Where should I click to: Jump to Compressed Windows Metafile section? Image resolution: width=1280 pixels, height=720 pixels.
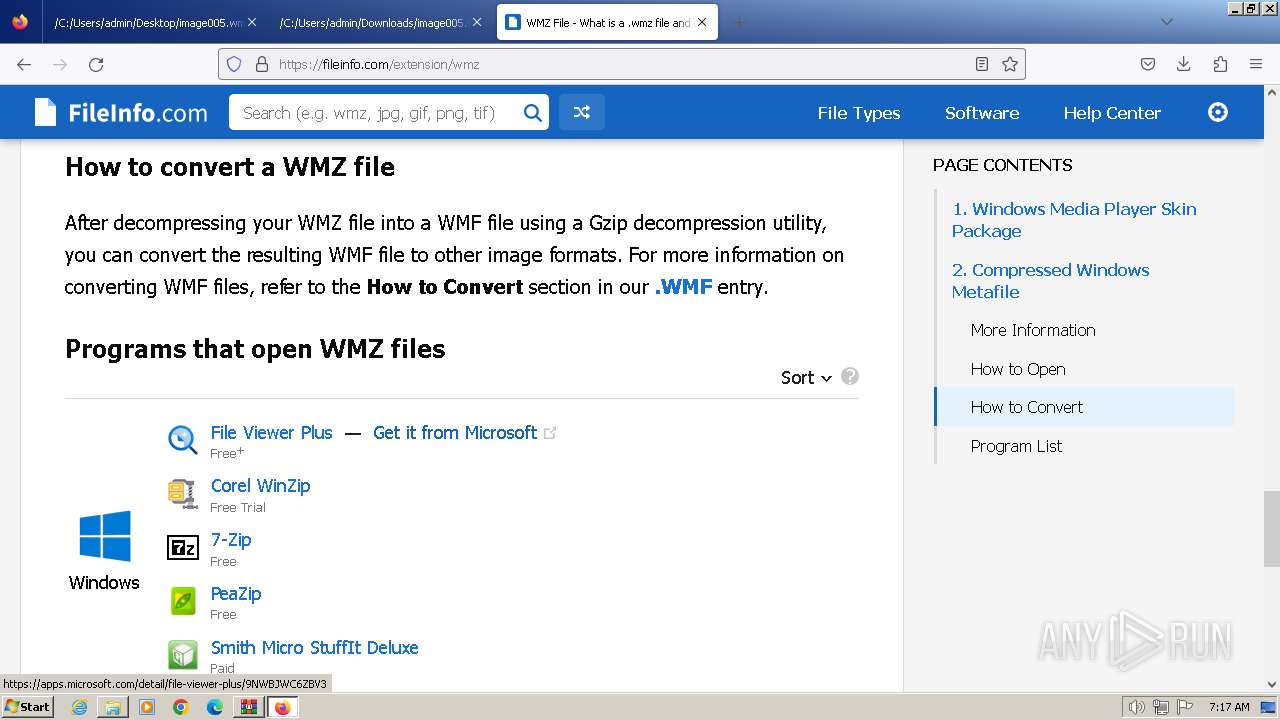pyautogui.click(x=1050, y=281)
